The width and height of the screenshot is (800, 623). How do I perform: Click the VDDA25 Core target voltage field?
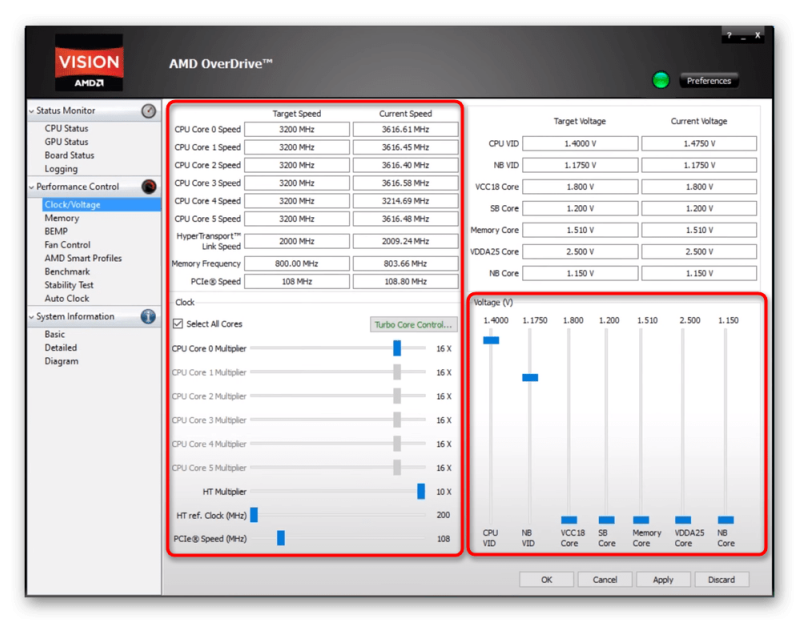(x=580, y=252)
